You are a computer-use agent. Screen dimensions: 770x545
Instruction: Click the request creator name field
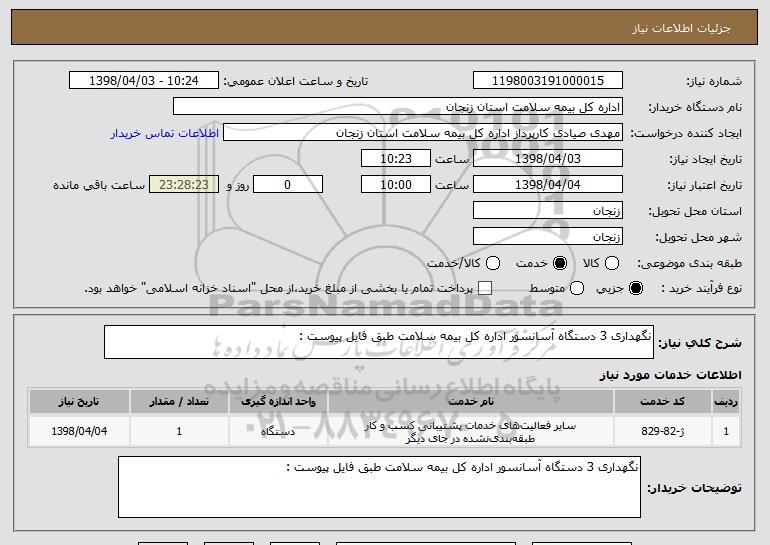[423, 133]
